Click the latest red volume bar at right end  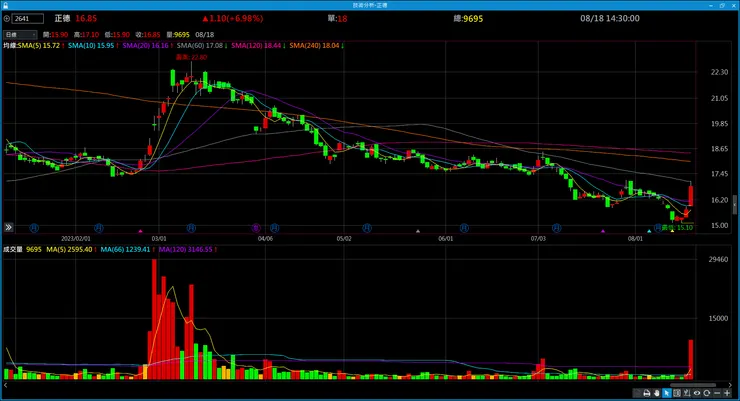(x=691, y=359)
